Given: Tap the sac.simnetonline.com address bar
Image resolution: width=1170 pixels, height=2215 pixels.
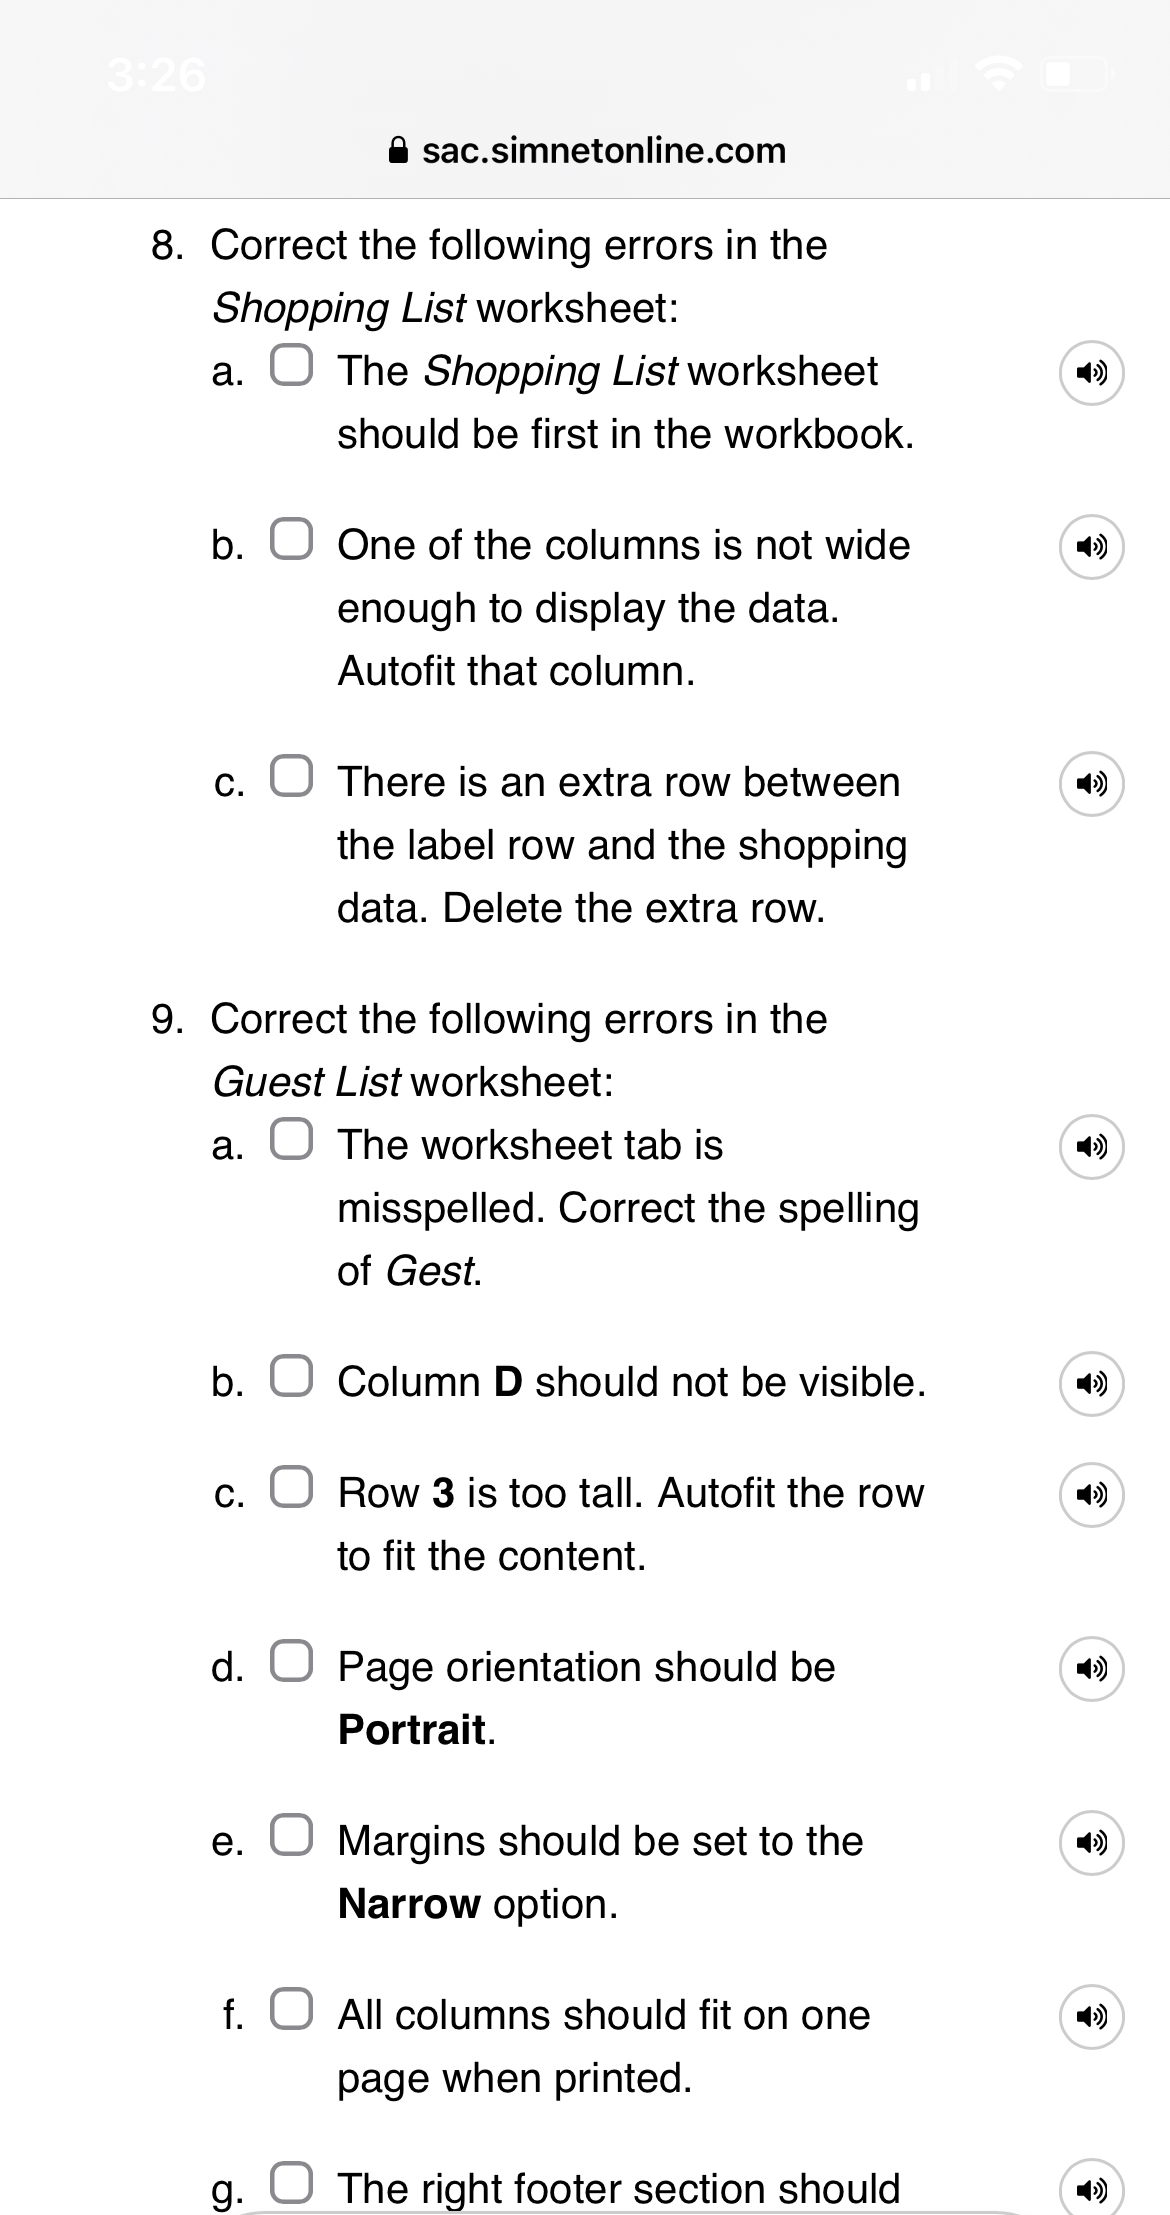Looking at the screenshot, I should tap(602, 151).
